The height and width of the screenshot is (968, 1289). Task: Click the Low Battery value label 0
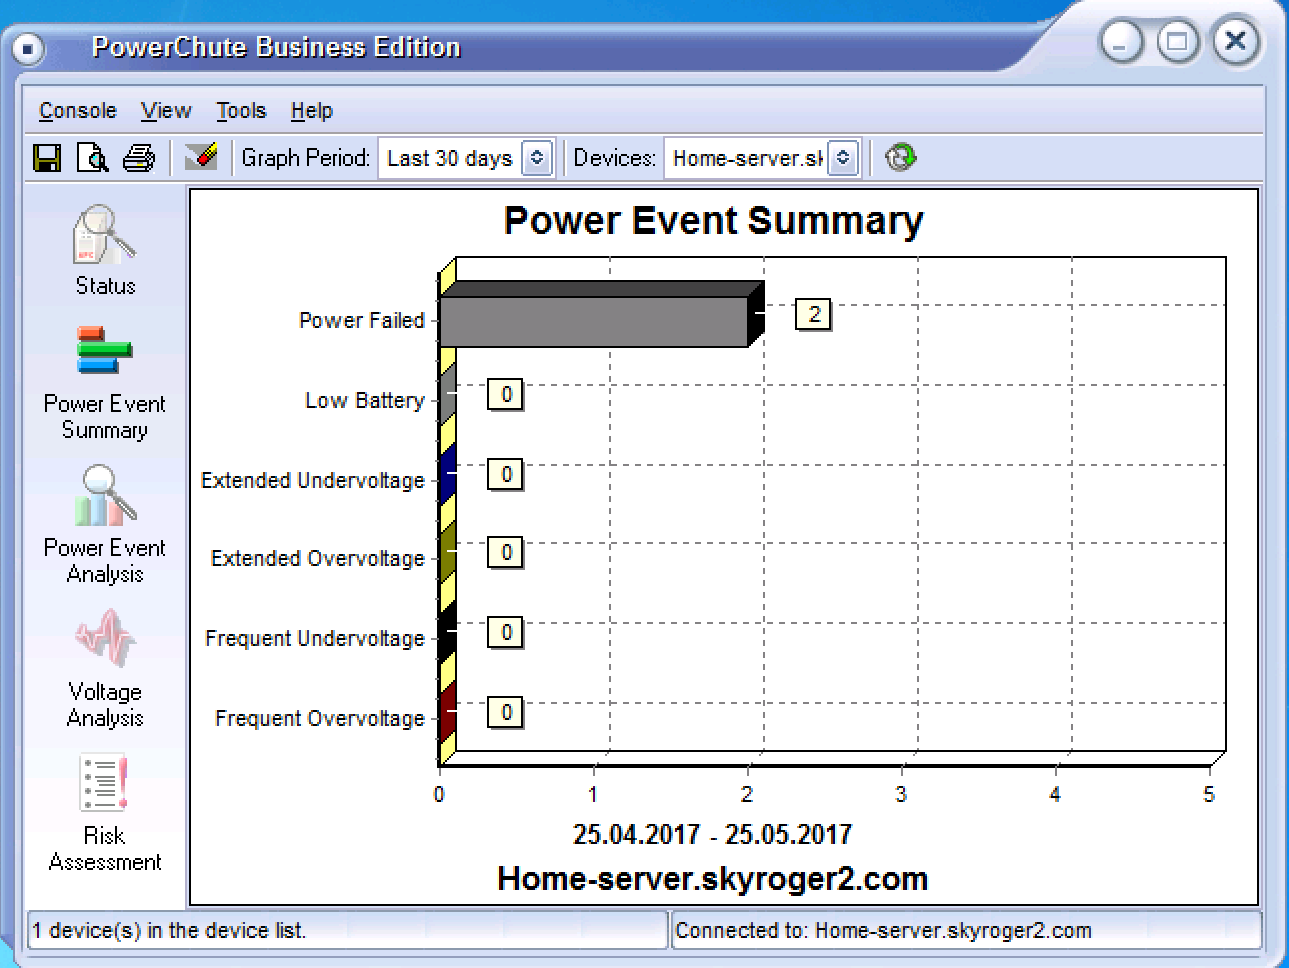[506, 395]
